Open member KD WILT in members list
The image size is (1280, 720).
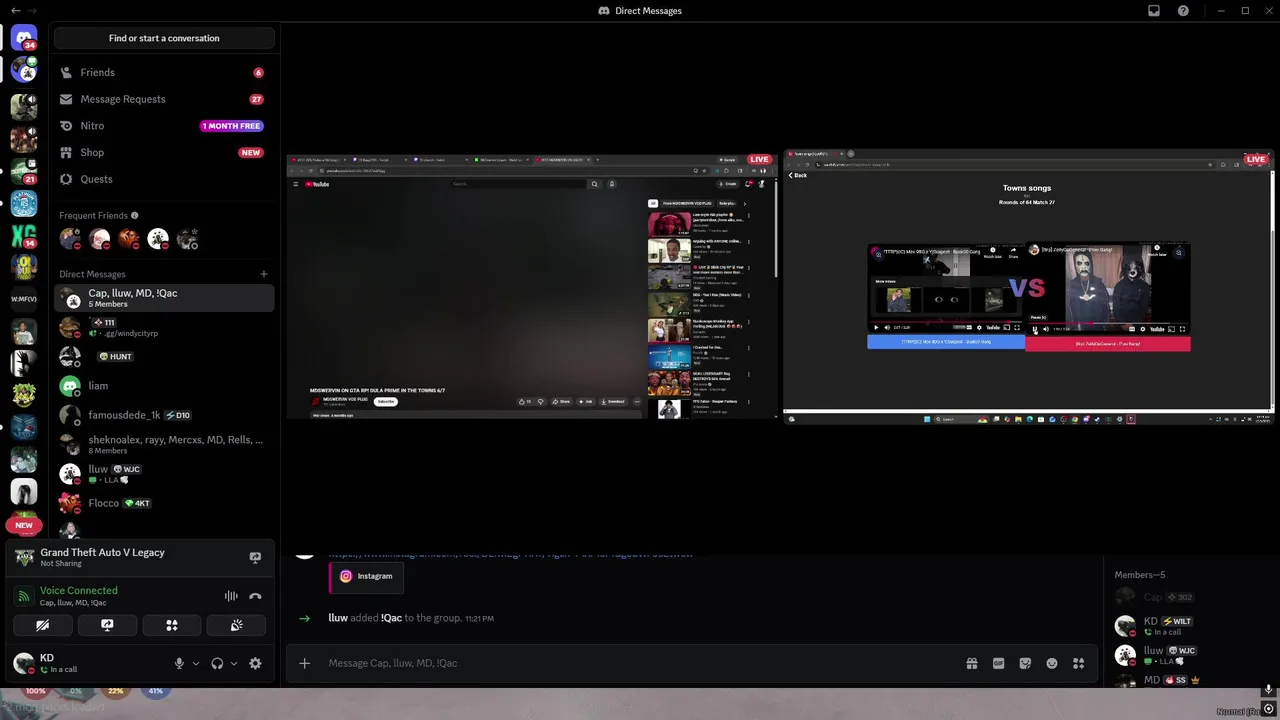click(x=1190, y=626)
